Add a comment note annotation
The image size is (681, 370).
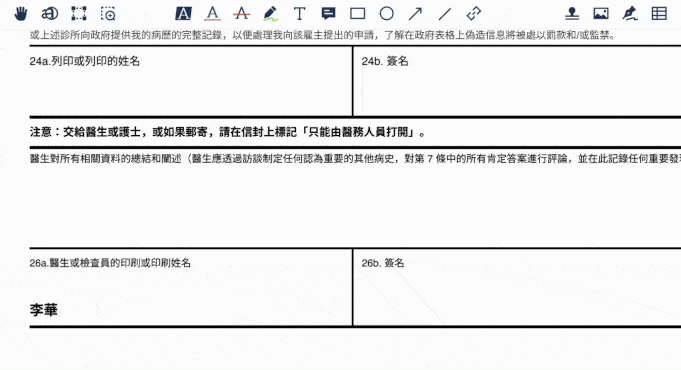328,14
